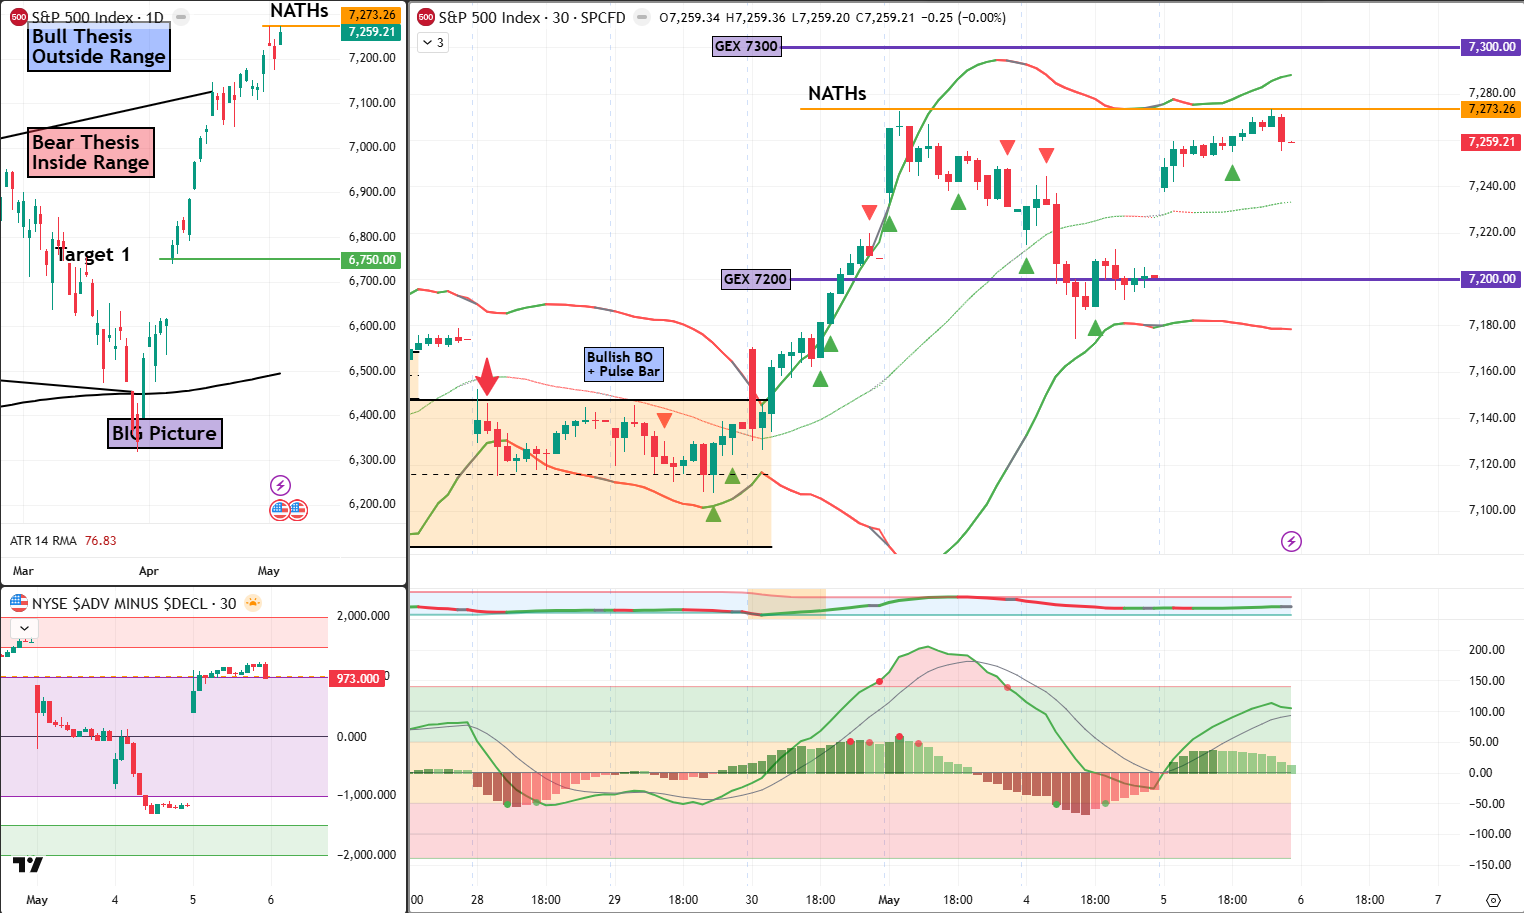
Task: Click the S&P 500 logo on the 1D chart
Action: click(18, 17)
